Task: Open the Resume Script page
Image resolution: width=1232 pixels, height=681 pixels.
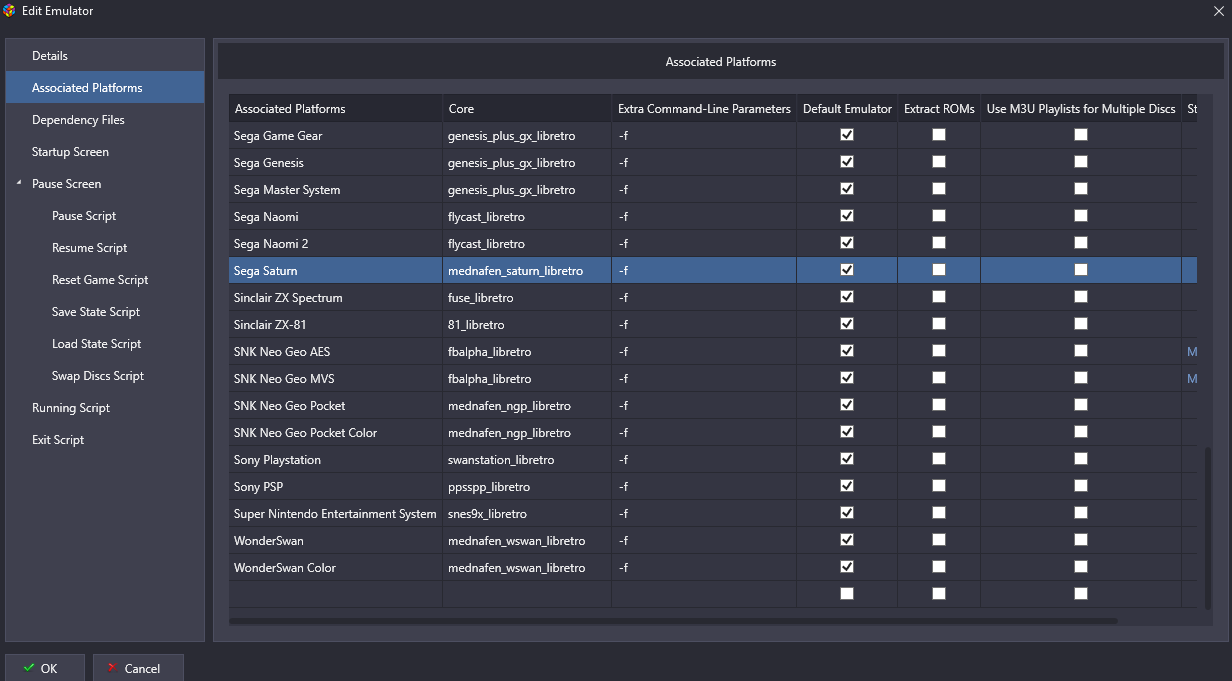Action: point(90,248)
